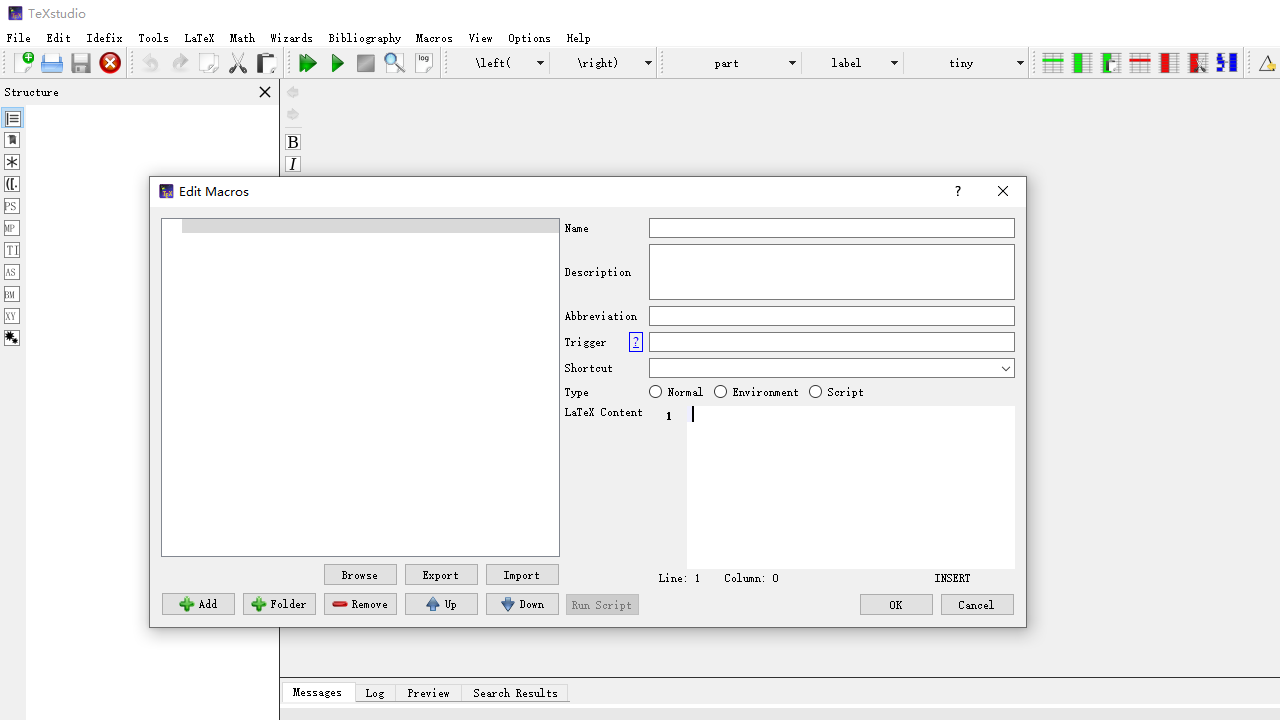This screenshot has width=1280, height=720.
Task: Open the Shortcut dropdown
Action: (1006, 368)
